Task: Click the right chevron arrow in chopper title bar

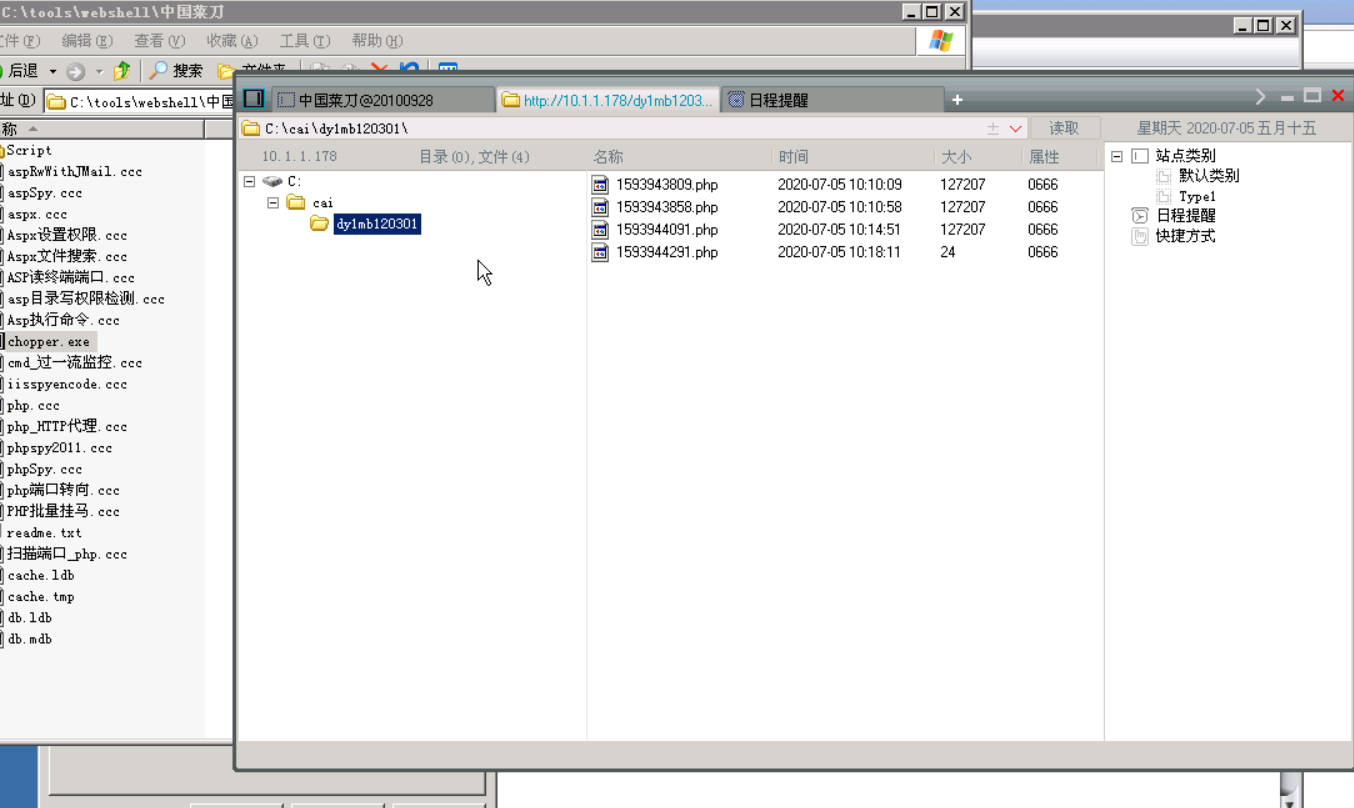Action: 1260,97
